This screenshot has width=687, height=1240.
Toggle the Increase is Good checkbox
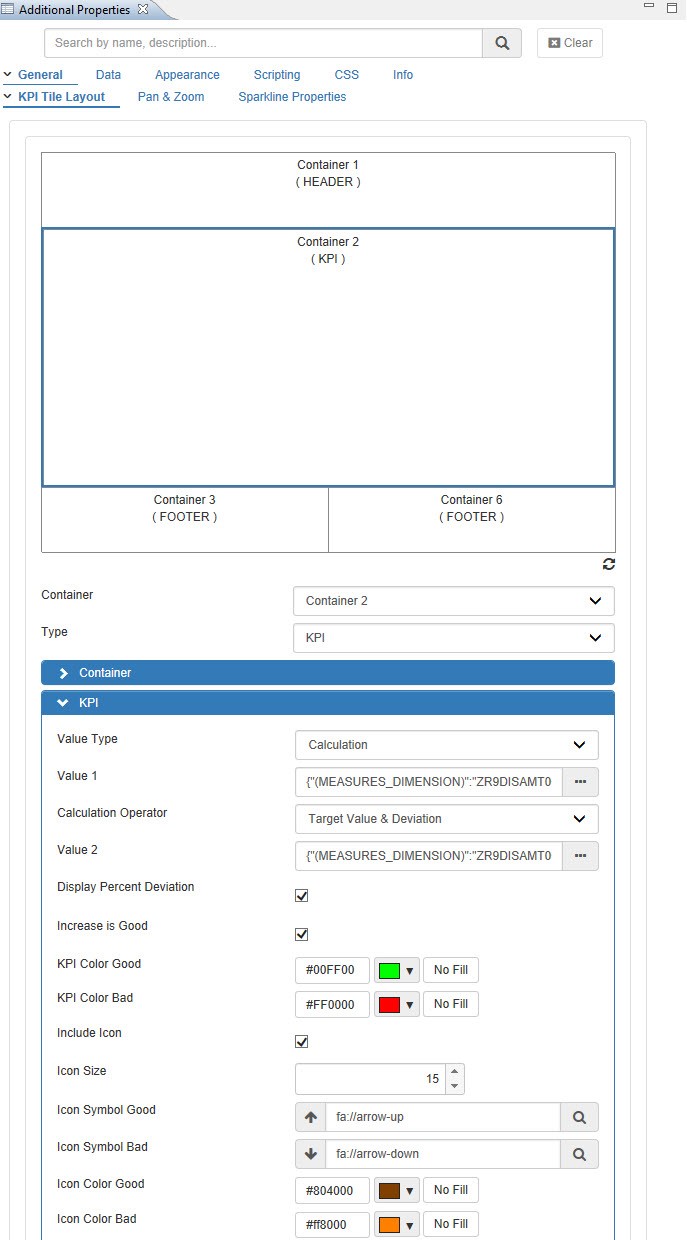[302, 935]
